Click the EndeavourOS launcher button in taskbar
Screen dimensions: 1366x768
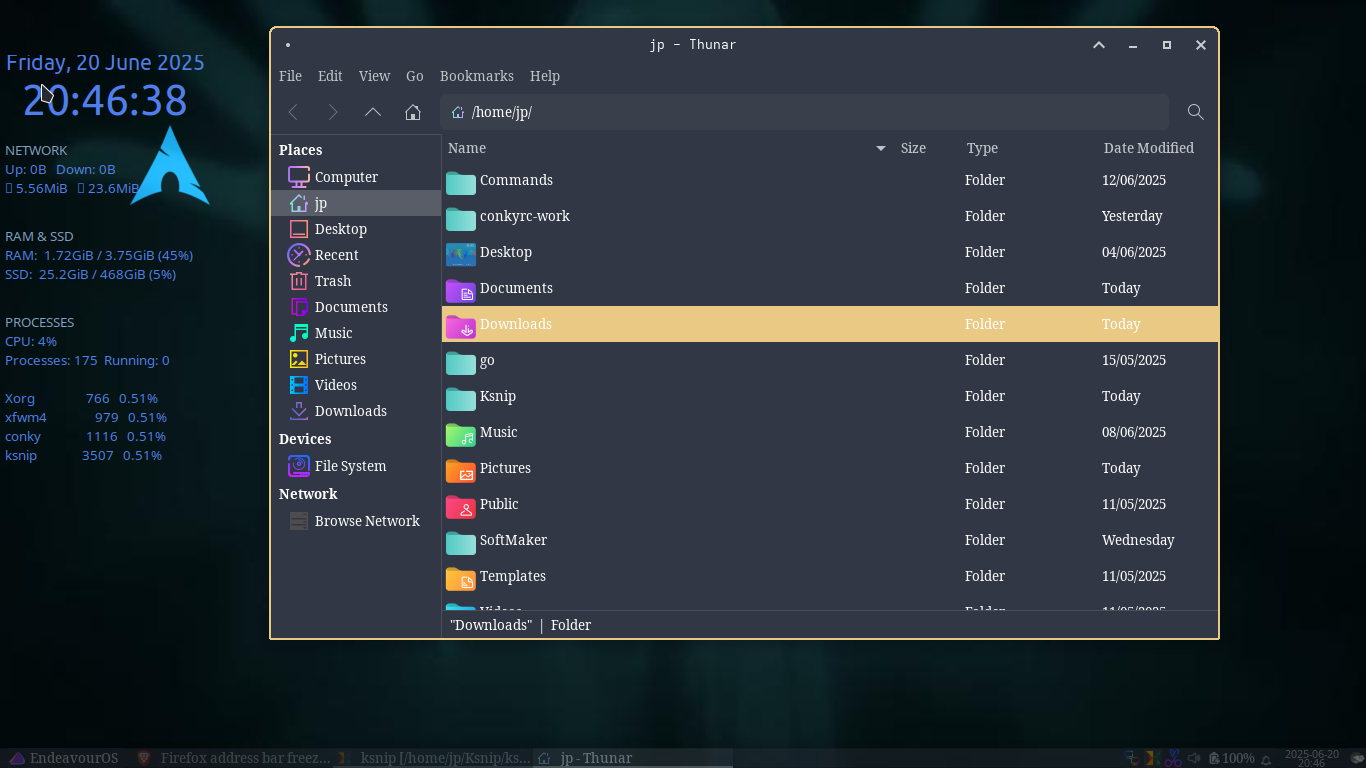click(x=63, y=758)
